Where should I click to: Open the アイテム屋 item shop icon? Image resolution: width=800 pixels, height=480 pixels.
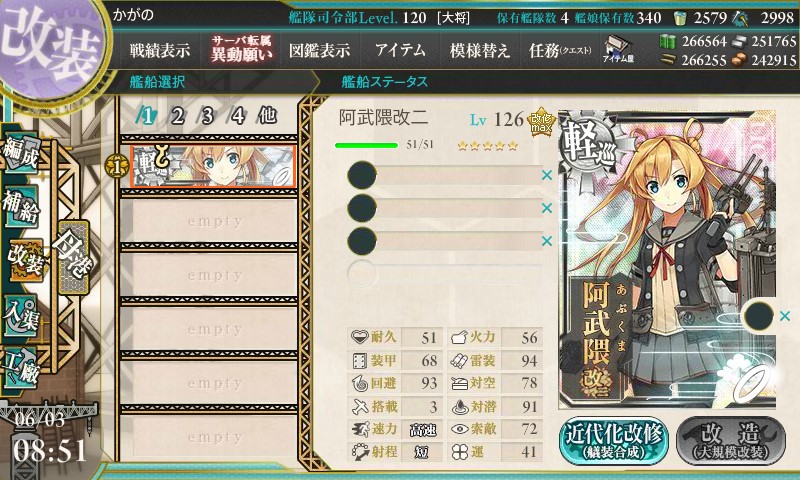618,50
